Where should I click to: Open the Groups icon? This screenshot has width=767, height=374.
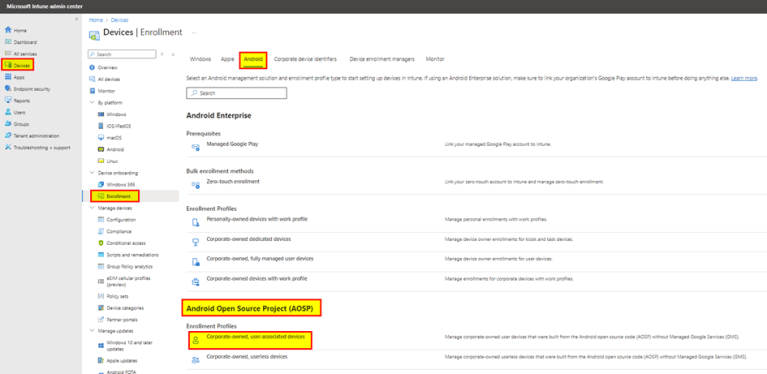8,124
